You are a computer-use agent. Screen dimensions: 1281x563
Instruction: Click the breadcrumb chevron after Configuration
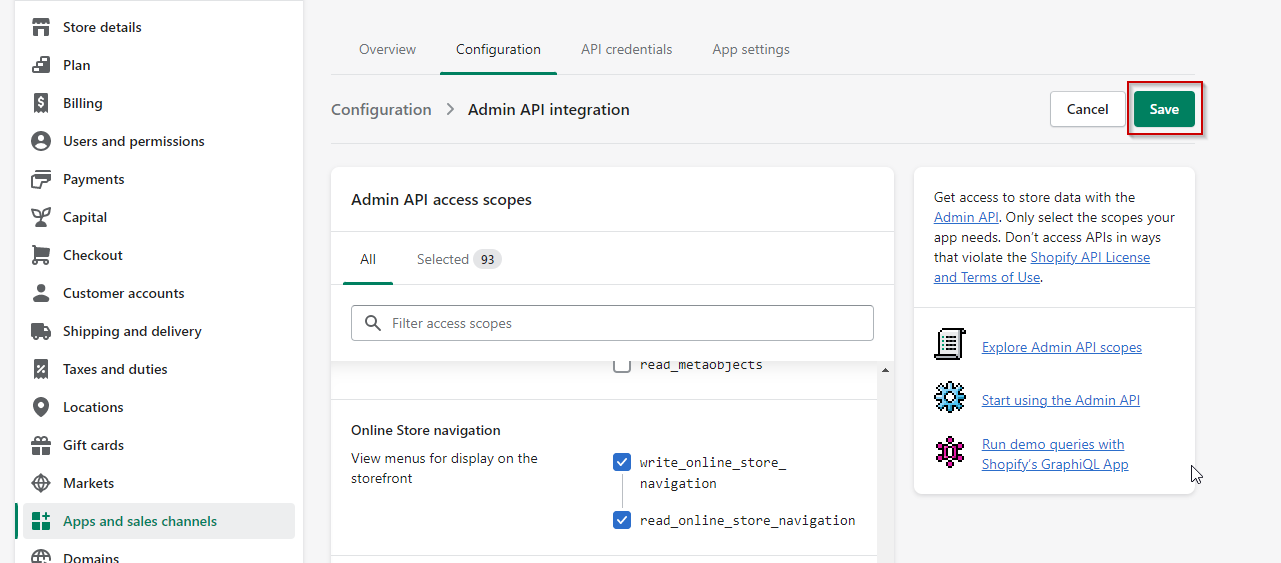450,109
